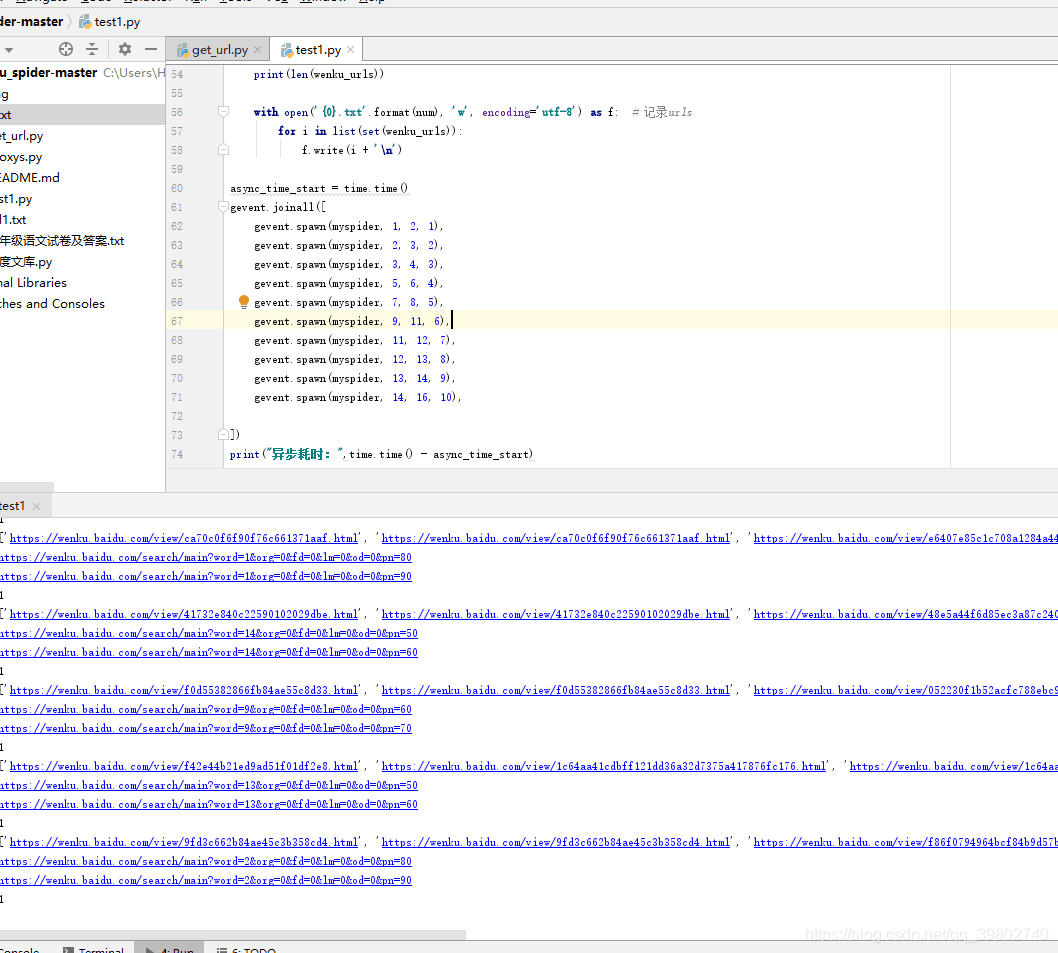
Task: Open the view link f42e44b21ed9ad51f01df2e8.html
Action: (x=184, y=767)
